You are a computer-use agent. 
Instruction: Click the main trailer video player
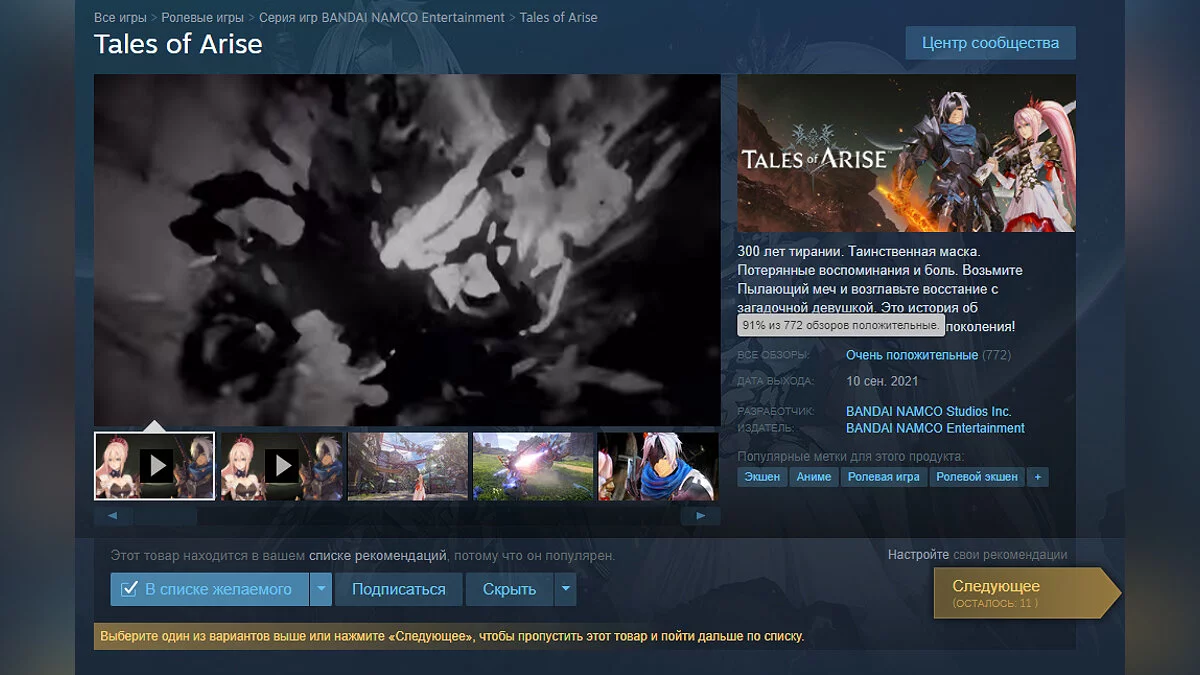pos(407,250)
